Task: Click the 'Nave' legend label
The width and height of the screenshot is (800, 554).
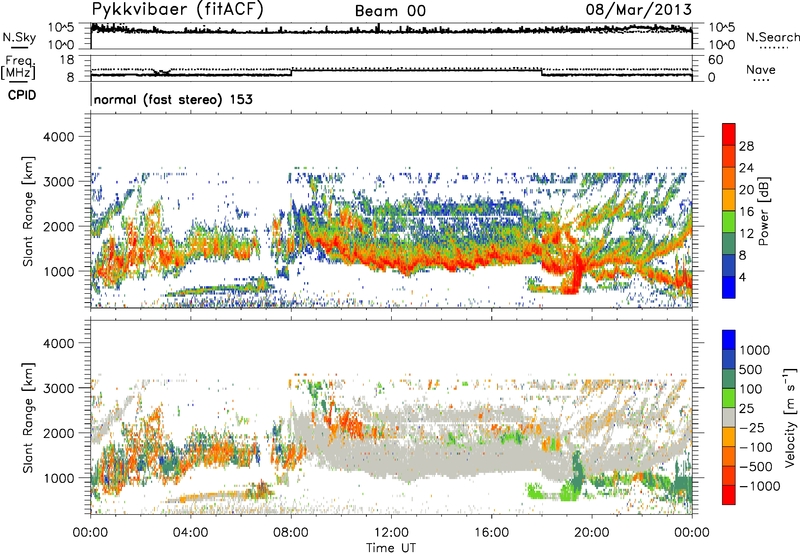Action: 761,70
